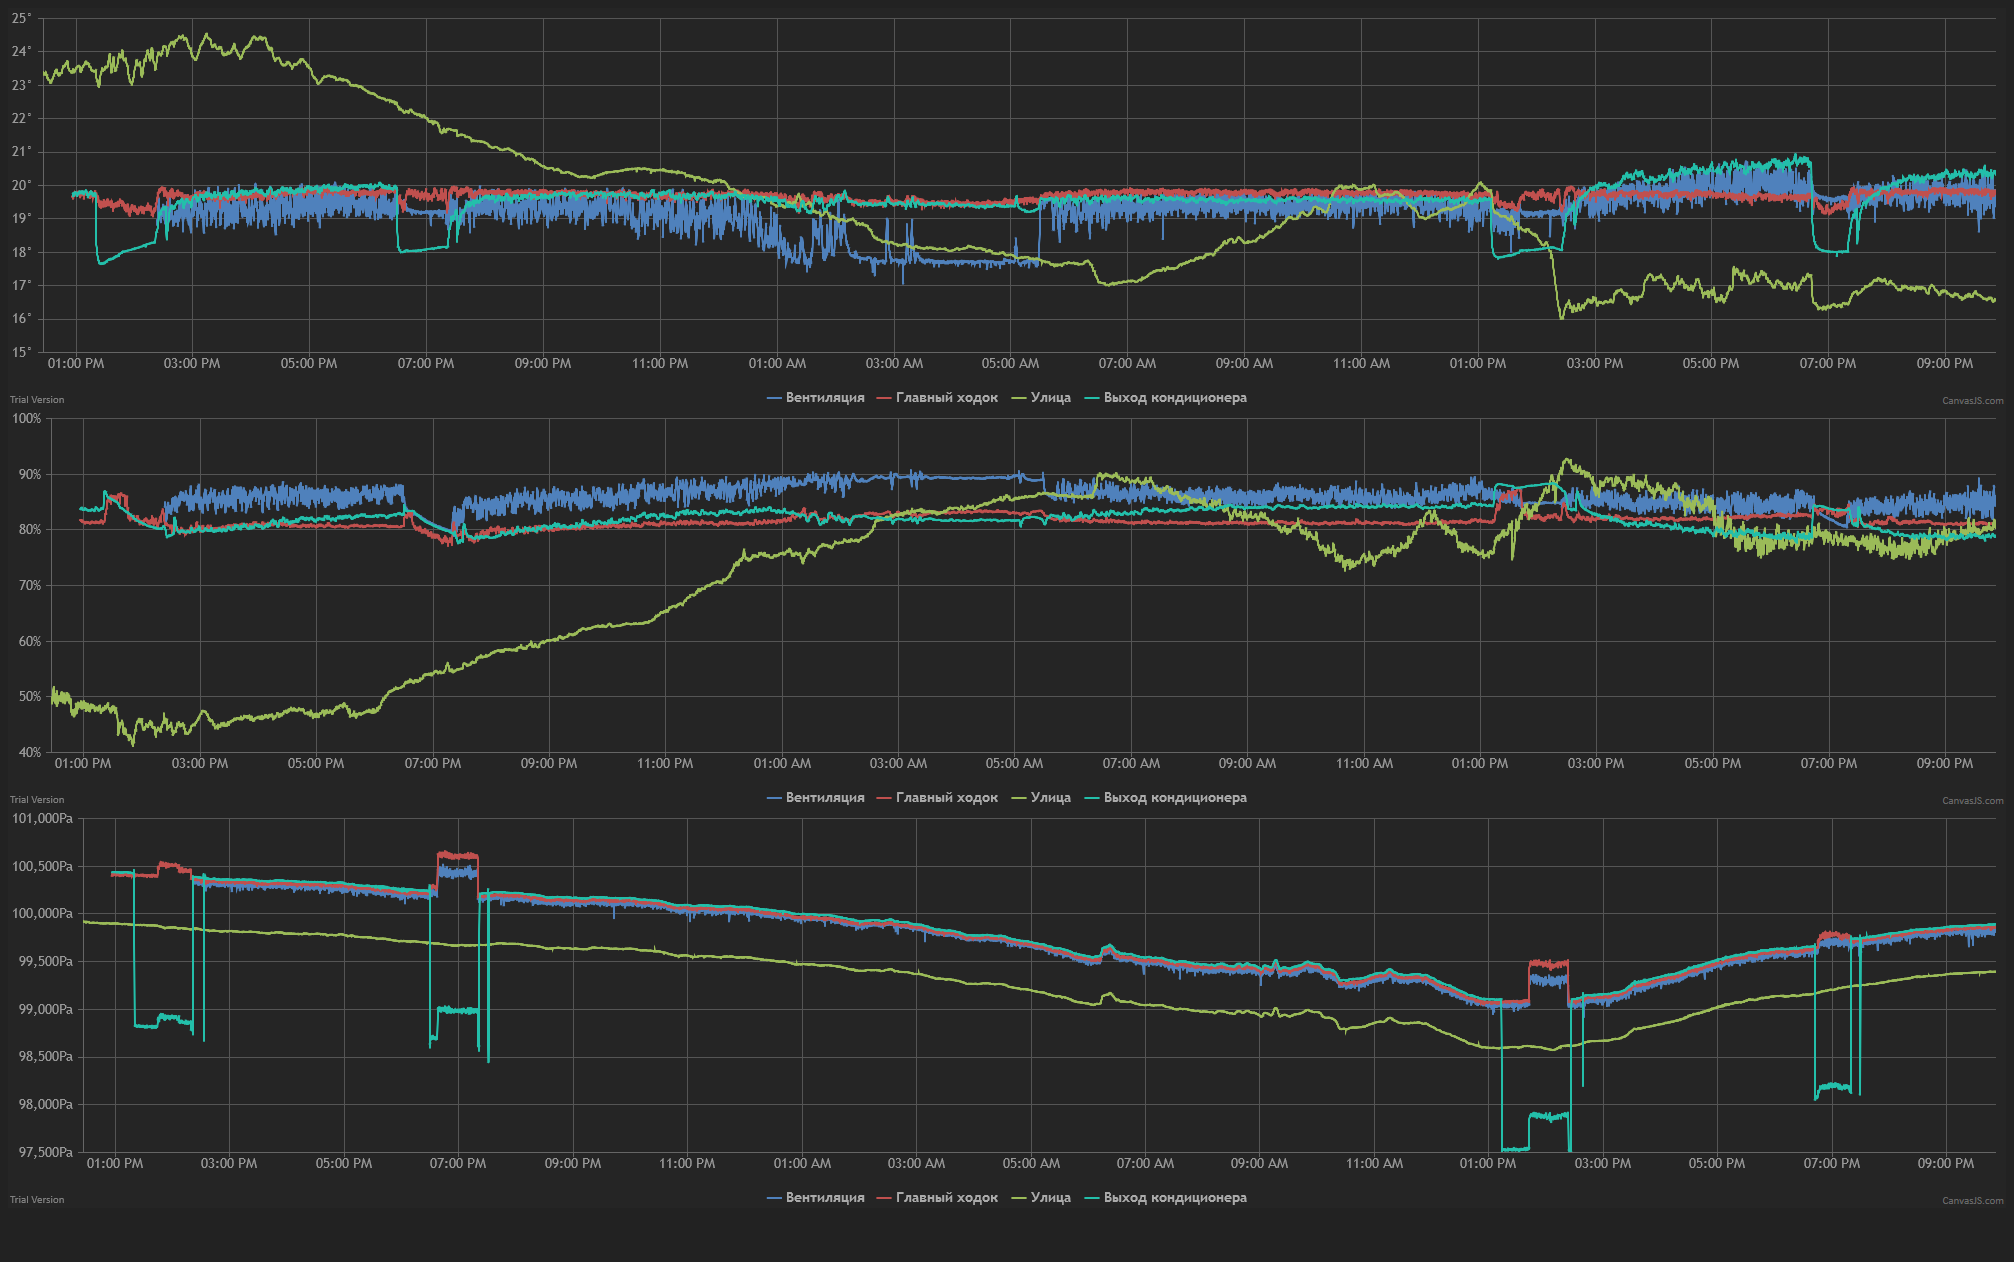Click the 101,000Pa axis label

(x=42, y=818)
